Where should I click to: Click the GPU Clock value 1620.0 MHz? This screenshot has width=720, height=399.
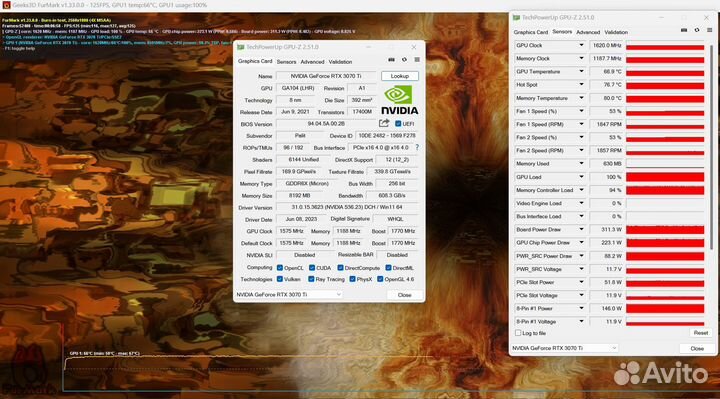(x=607, y=45)
